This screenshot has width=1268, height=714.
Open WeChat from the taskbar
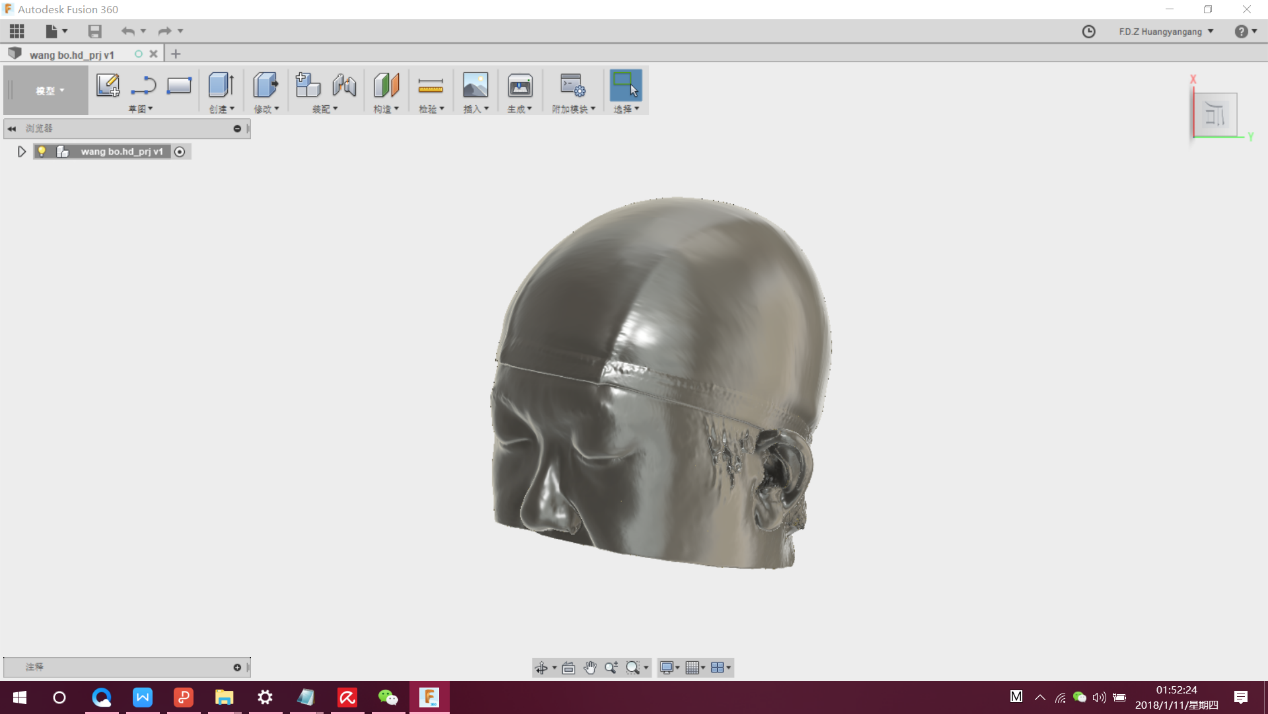click(x=387, y=697)
